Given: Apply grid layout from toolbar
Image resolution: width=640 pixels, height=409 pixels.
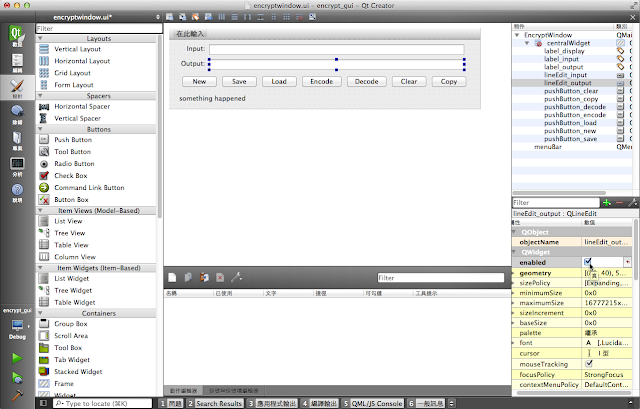Looking at the screenshot, I should tap(287, 17).
